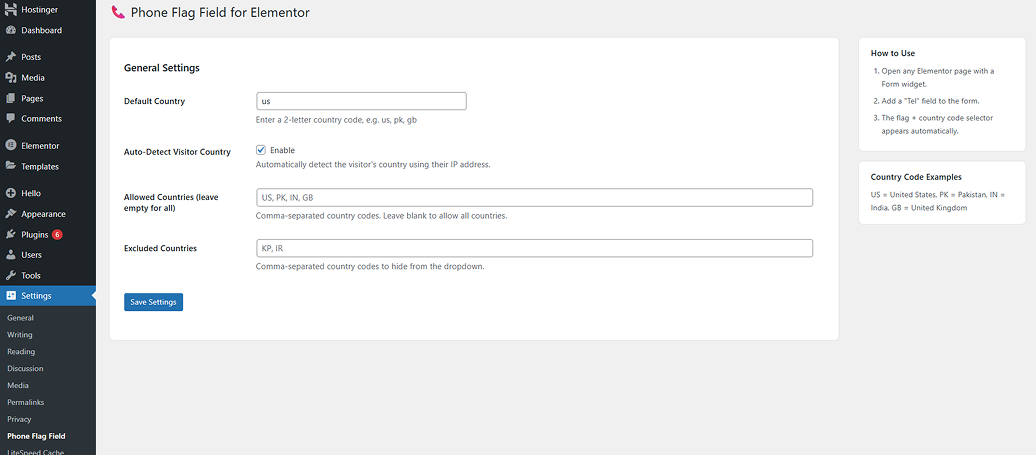Click the Country Code Examples heading
1036x455 pixels.
[x=916, y=177]
